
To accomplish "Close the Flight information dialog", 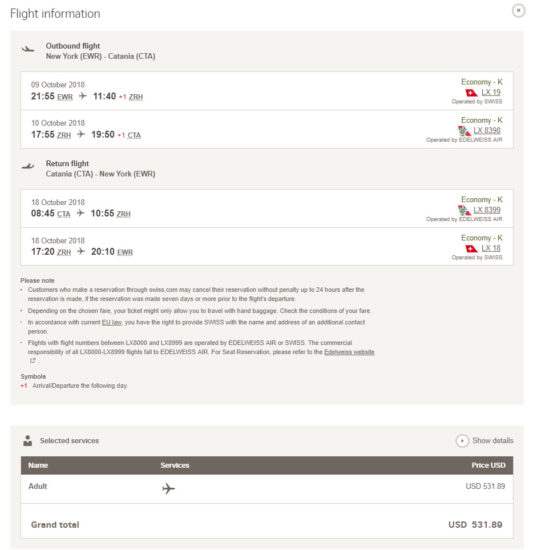I will pos(518,11).
